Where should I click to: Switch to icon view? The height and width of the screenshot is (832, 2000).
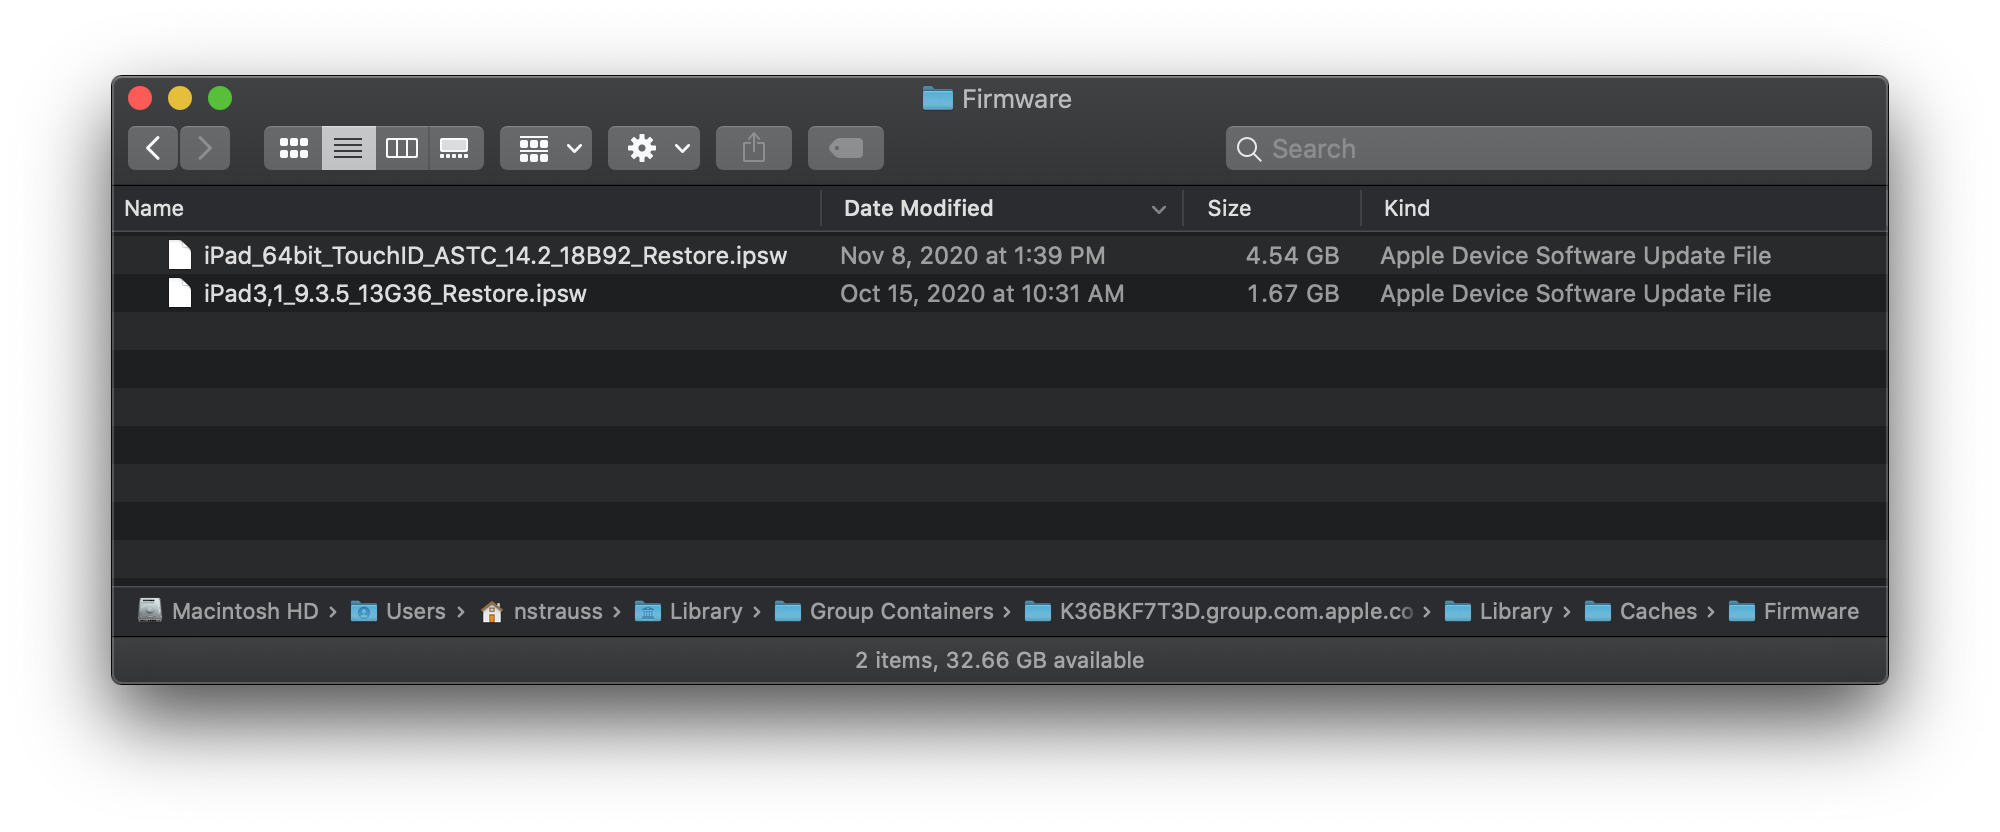(293, 148)
